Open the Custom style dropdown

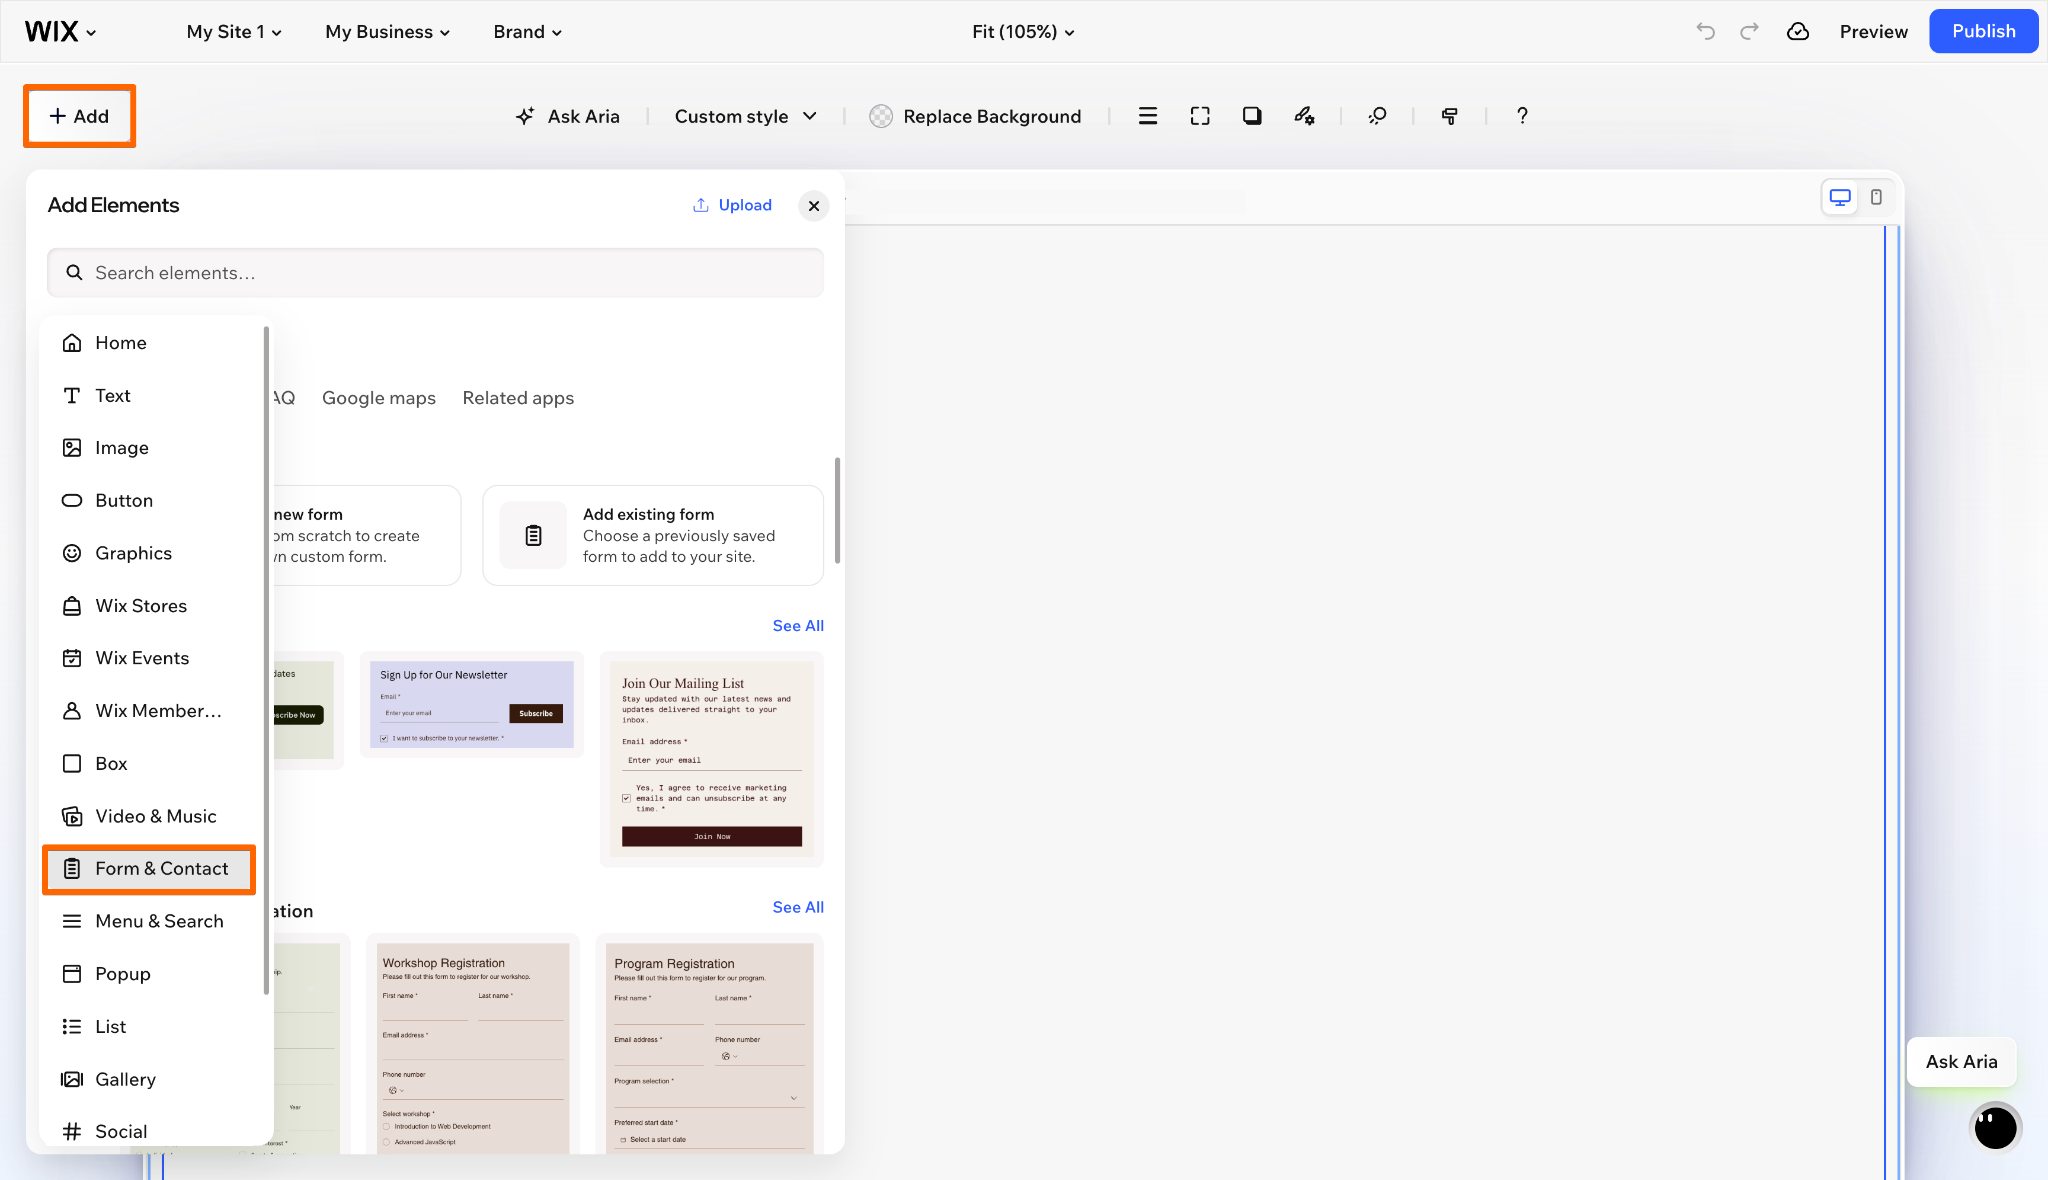(746, 116)
